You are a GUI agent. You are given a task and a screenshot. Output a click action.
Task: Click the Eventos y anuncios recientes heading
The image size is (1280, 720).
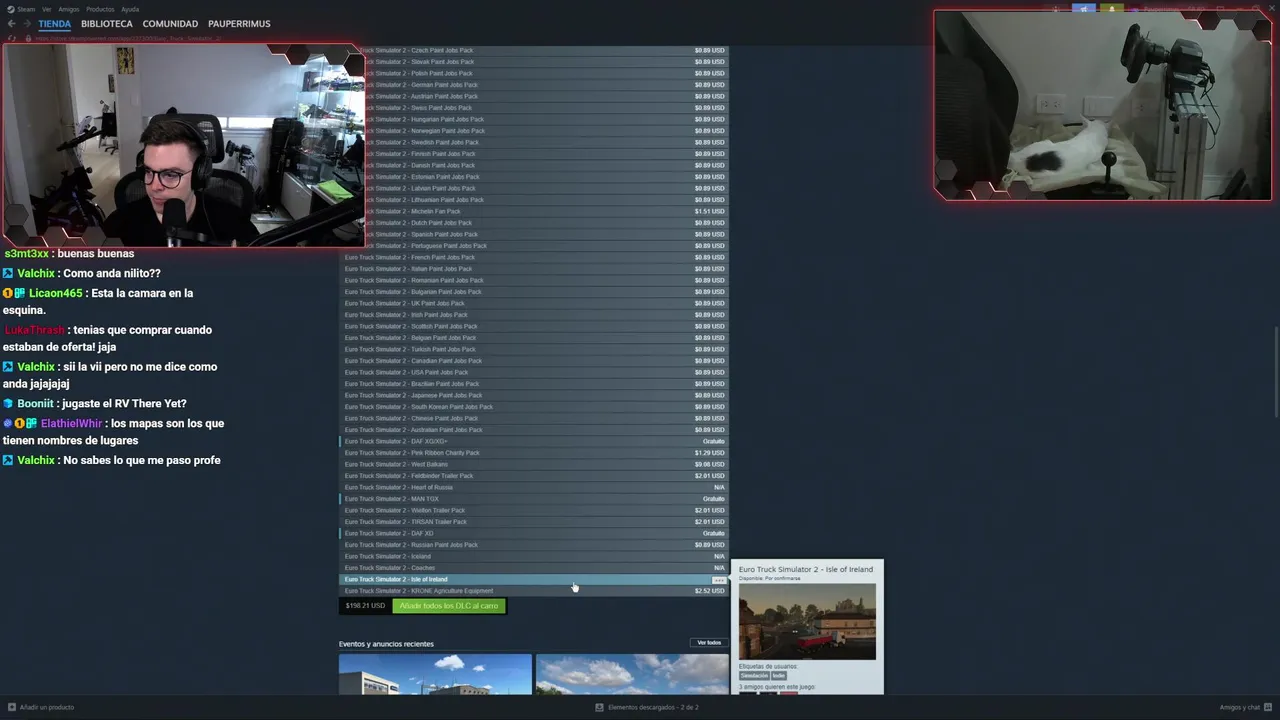386,644
